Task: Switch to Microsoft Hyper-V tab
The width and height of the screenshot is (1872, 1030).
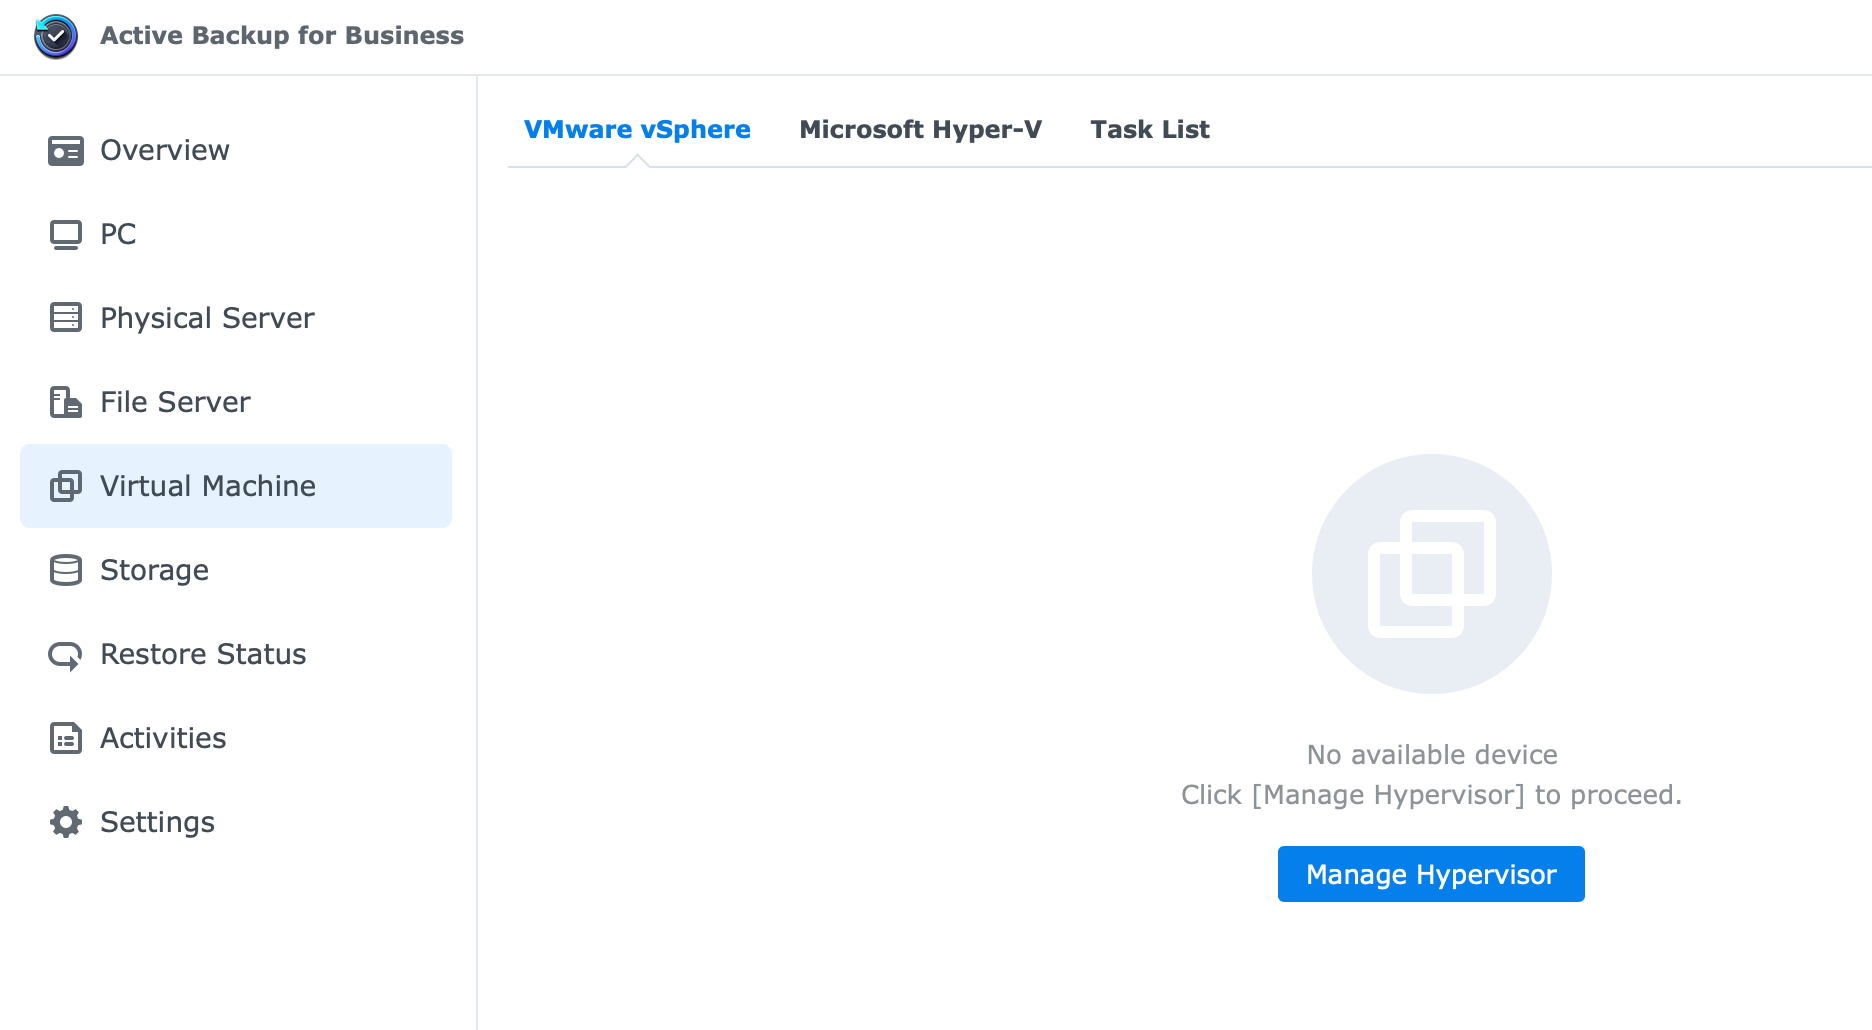Action: (920, 130)
